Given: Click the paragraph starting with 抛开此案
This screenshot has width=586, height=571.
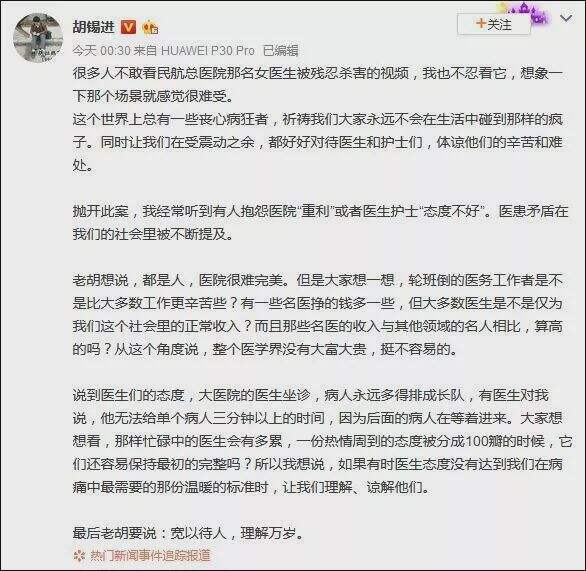Looking at the screenshot, I should click(321, 223).
